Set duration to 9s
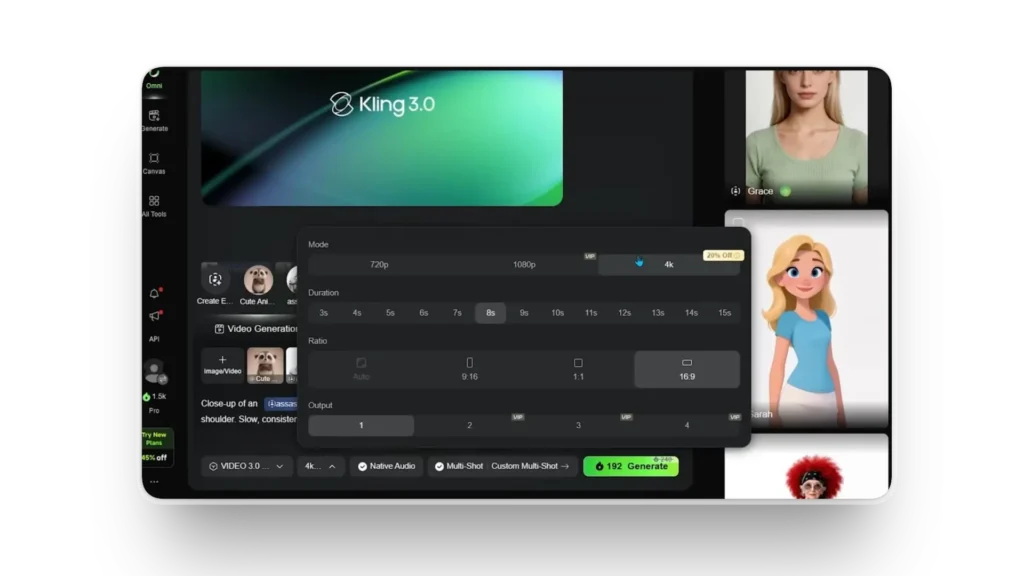1024x576 pixels. click(524, 313)
